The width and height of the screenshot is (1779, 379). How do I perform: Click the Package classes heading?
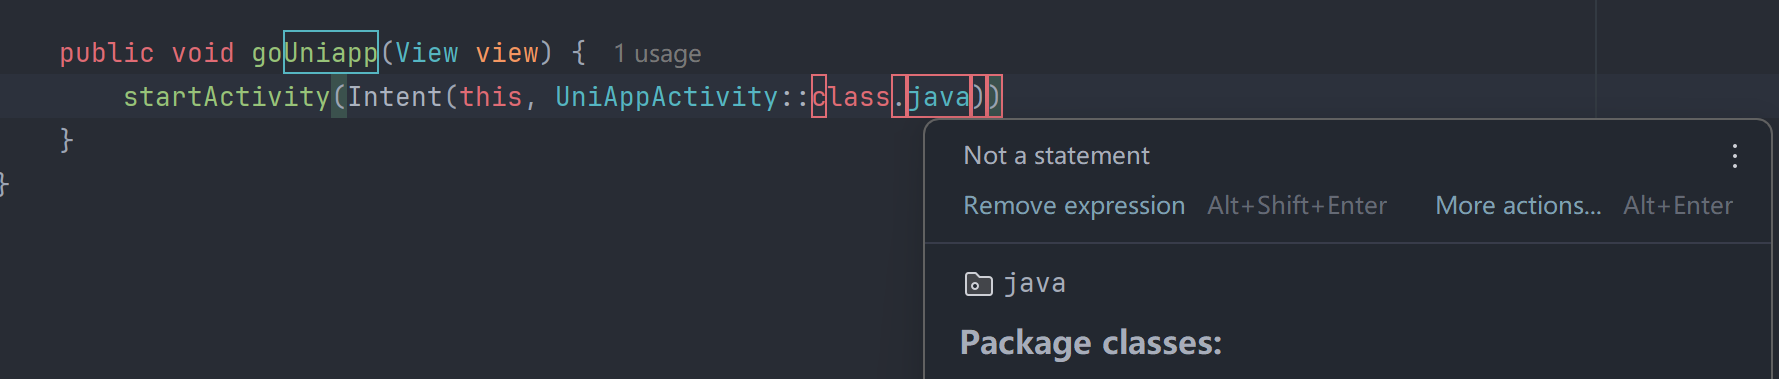[1091, 343]
